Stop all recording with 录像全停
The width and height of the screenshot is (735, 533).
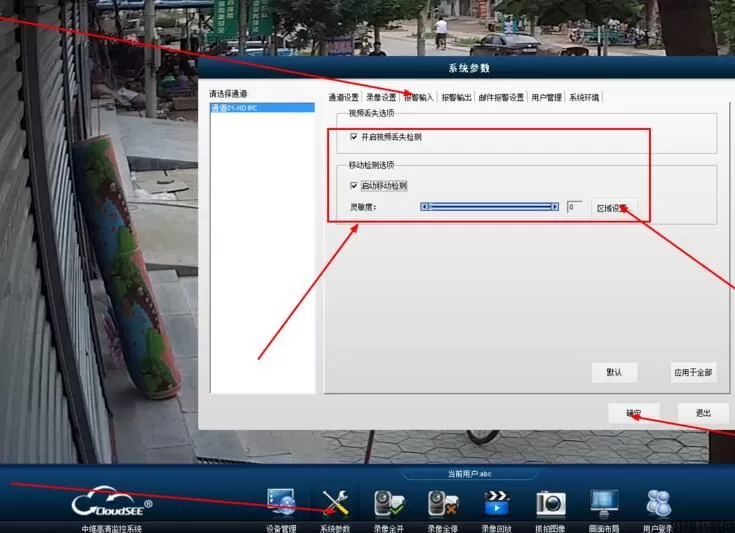[442, 503]
